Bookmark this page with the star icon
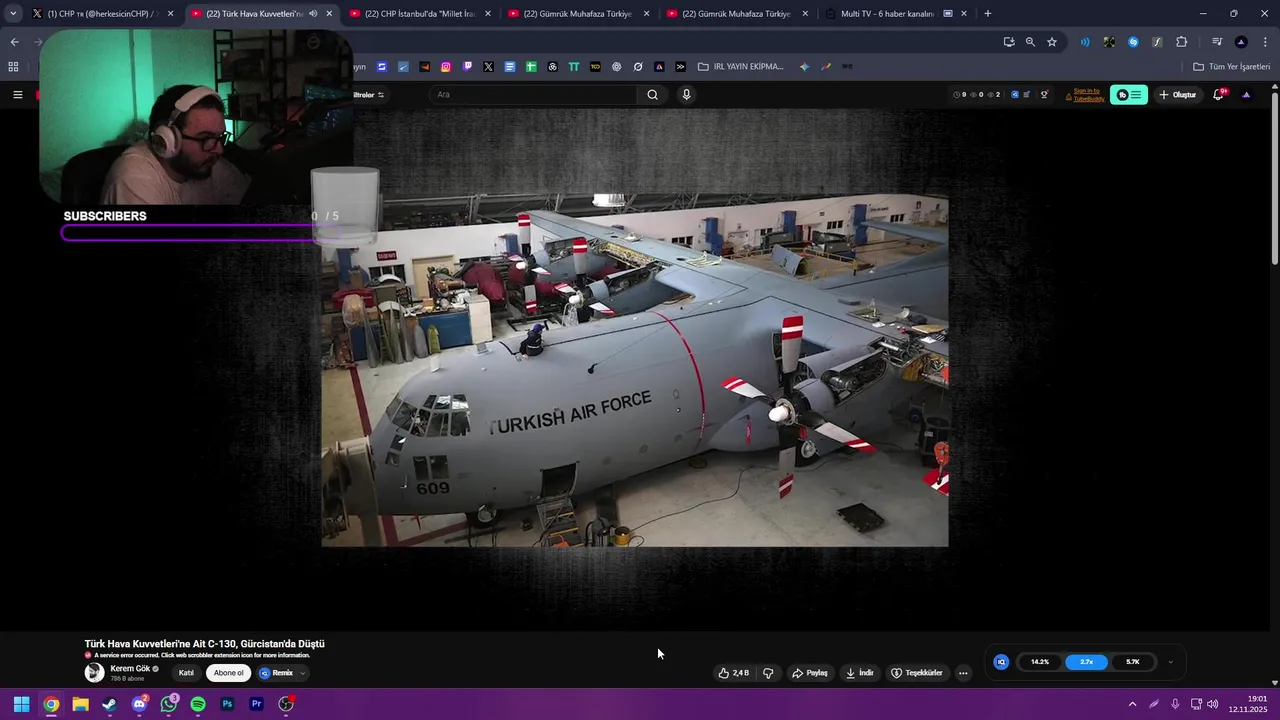Image resolution: width=1280 pixels, height=720 pixels. pos(1052,42)
